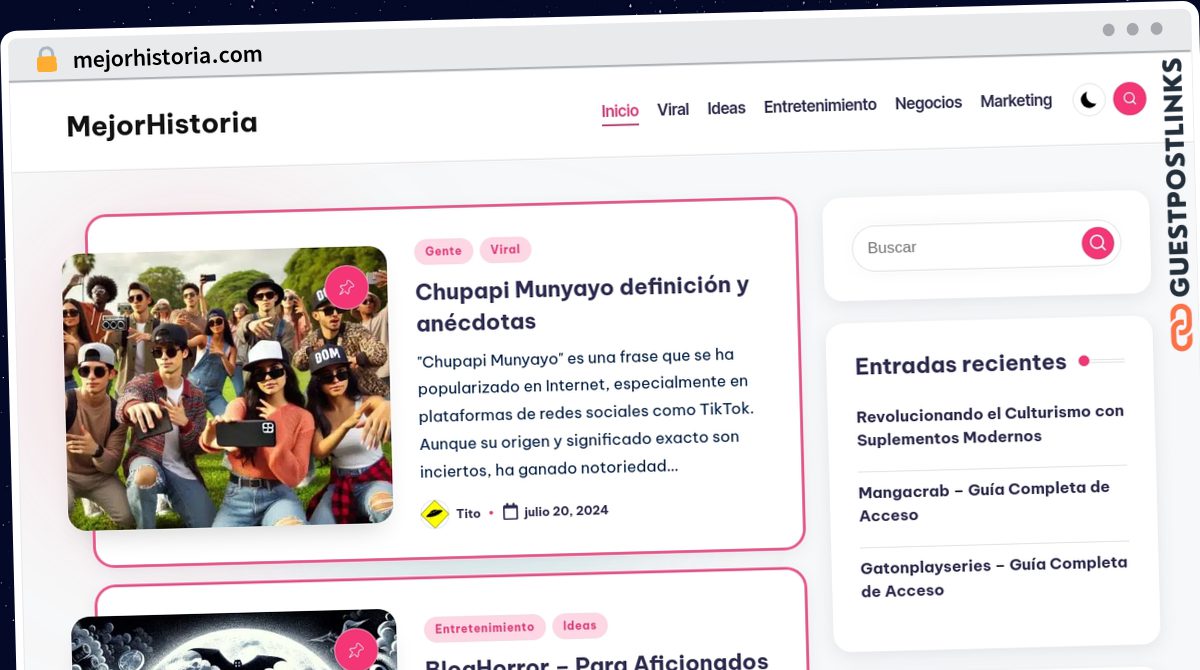
Task: Toggle dark mode moon icon
Action: (x=1088, y=100)
